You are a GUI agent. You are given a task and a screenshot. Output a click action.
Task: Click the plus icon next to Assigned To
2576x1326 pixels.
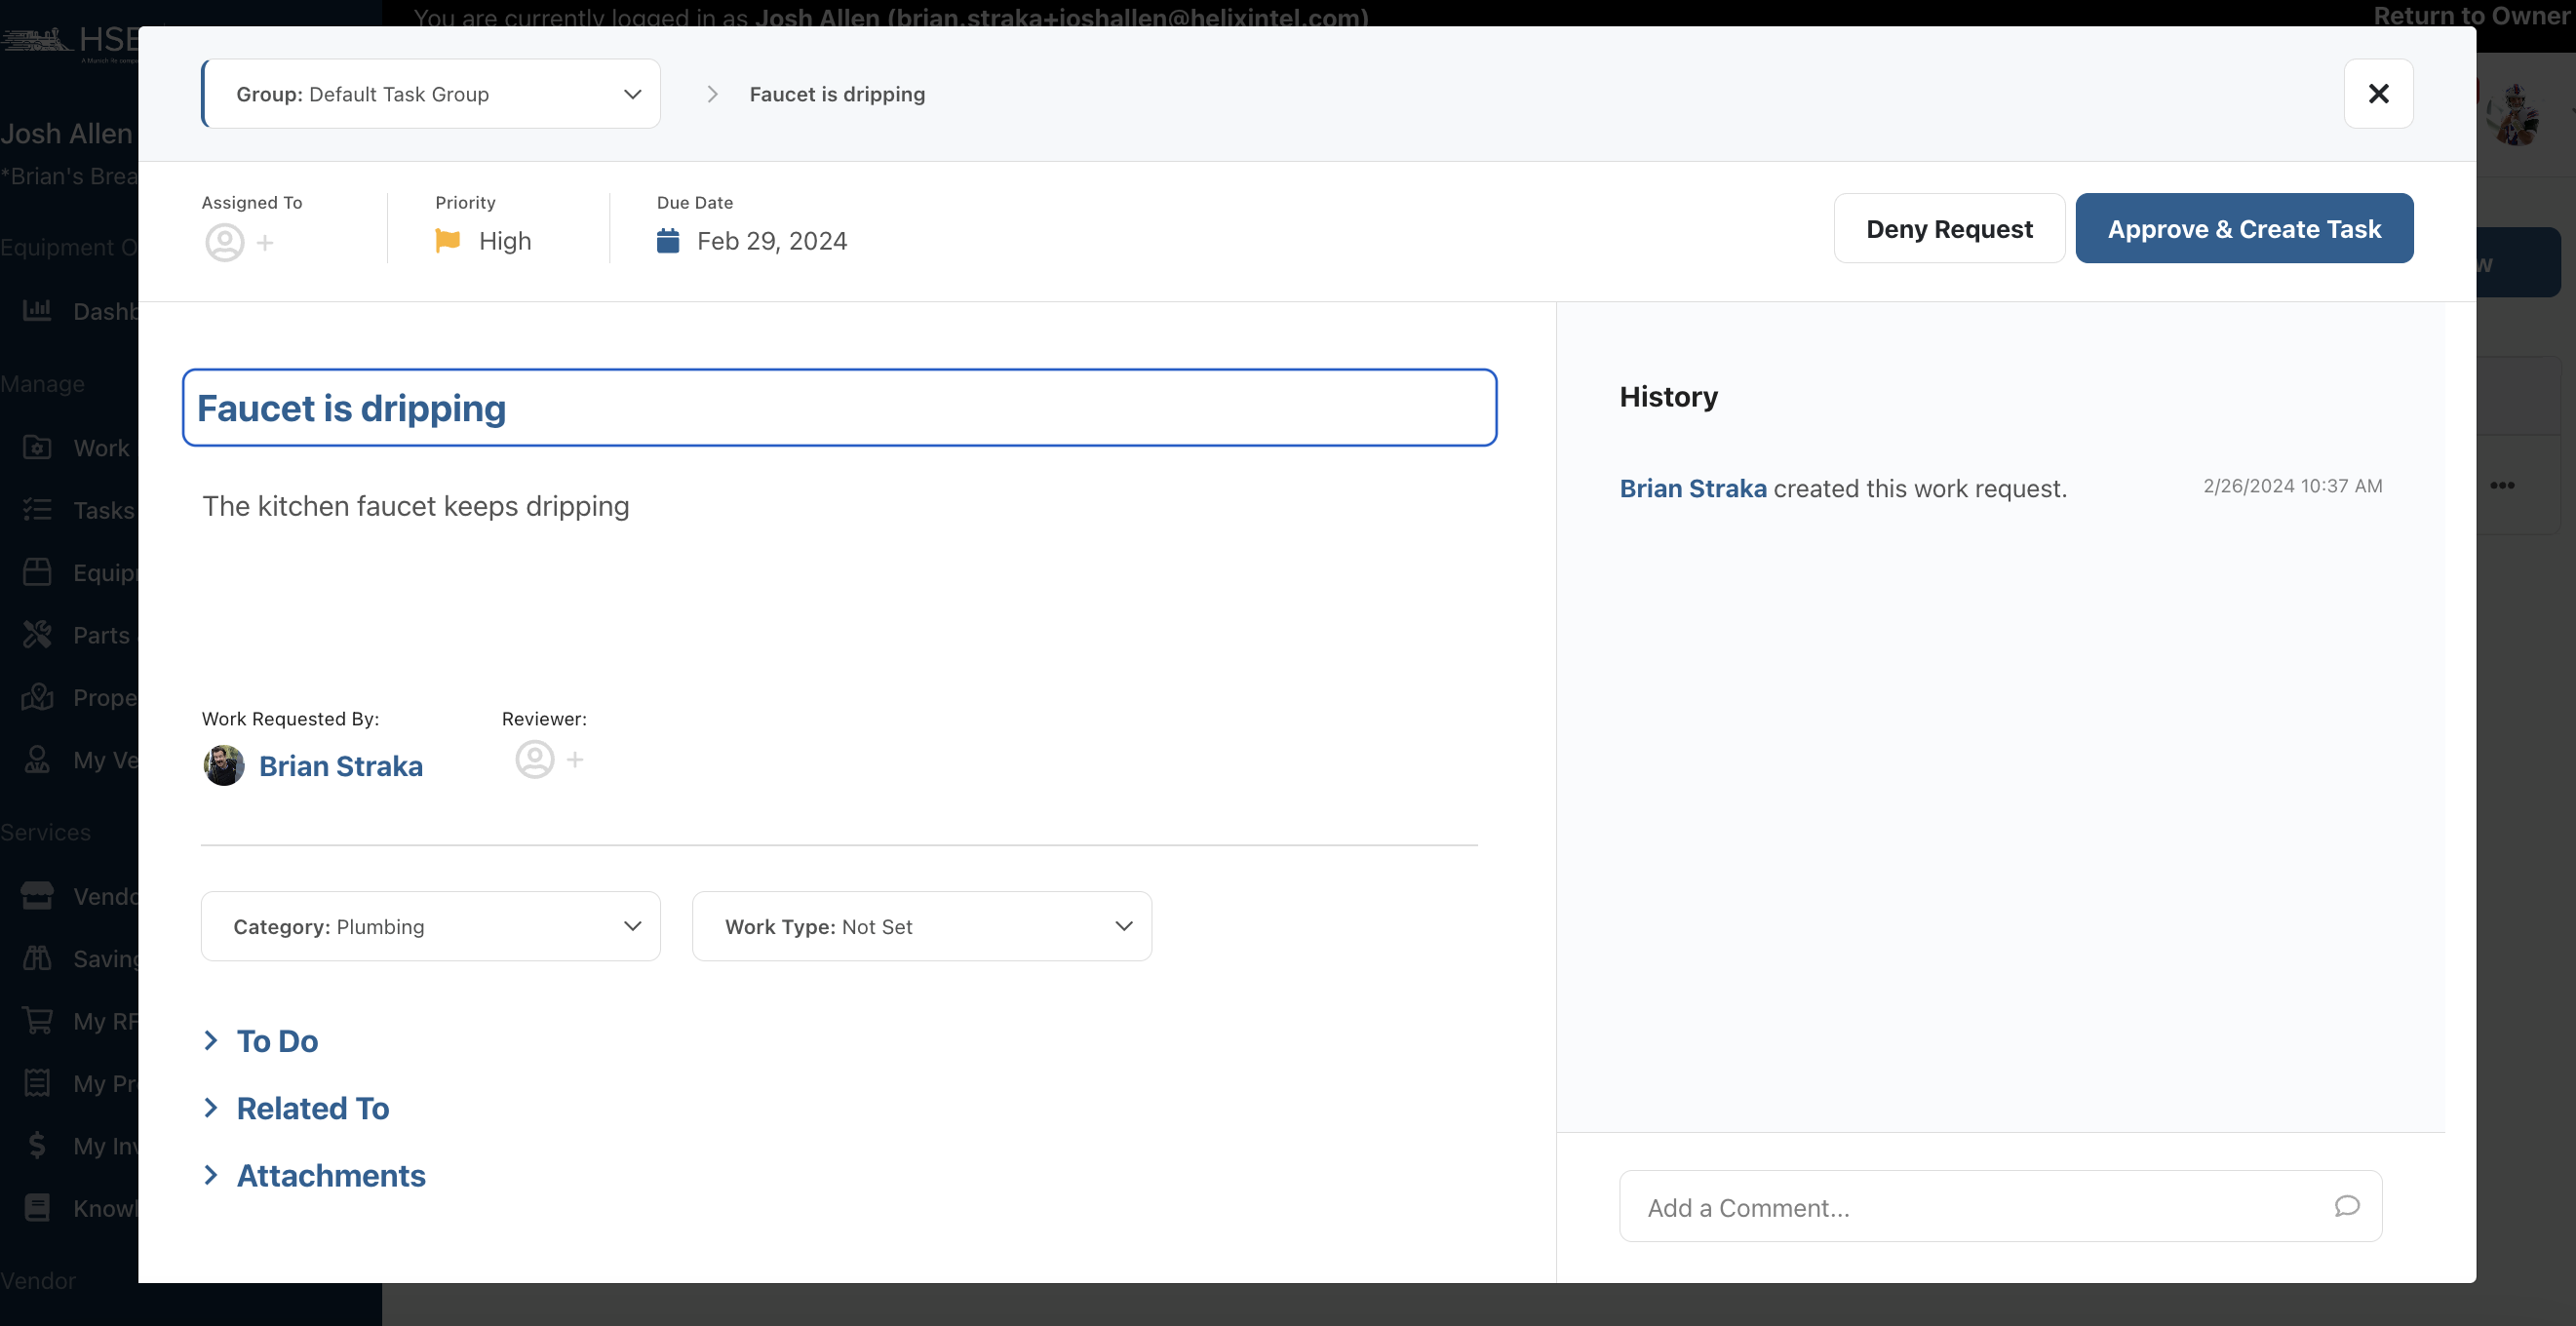(x=265, y=242)
